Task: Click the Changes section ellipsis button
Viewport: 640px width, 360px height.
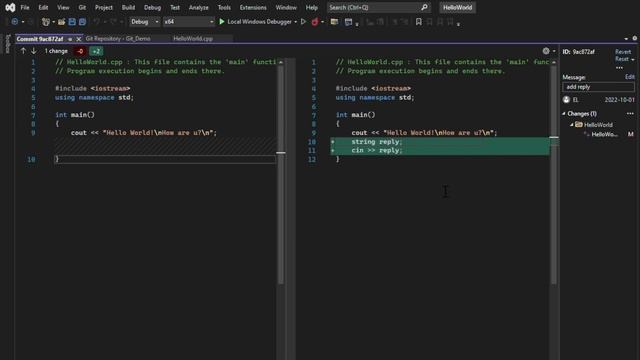Action: 630,113
